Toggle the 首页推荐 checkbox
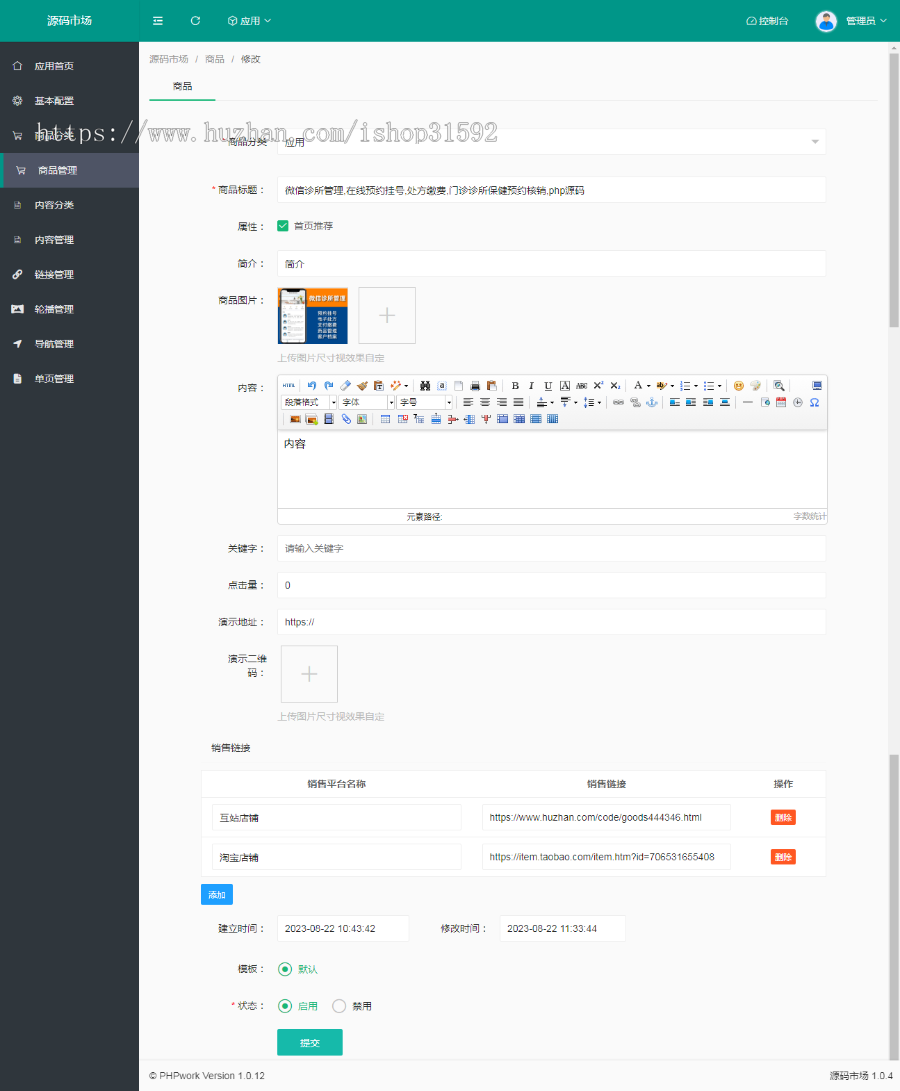900x1091 pixels. click(x=283, y=225)
